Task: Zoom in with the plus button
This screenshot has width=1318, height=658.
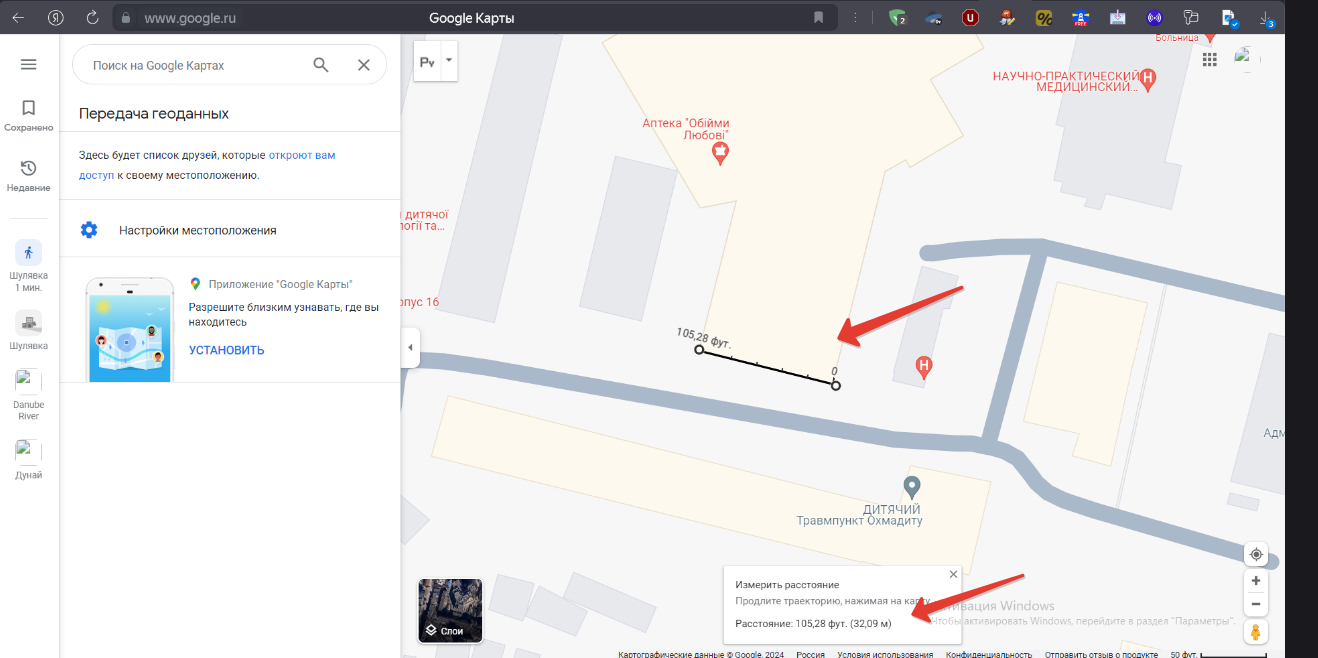Action: 1256,581
